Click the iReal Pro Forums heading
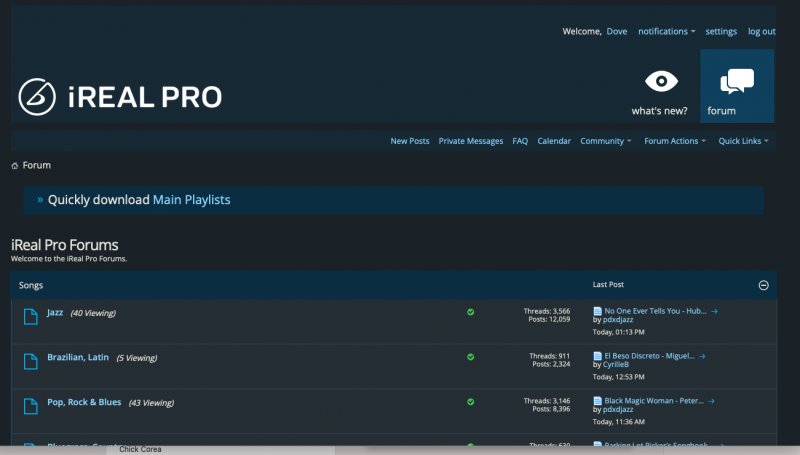The height and width of the screenshot is (455, 800). (x=65, y=245)
